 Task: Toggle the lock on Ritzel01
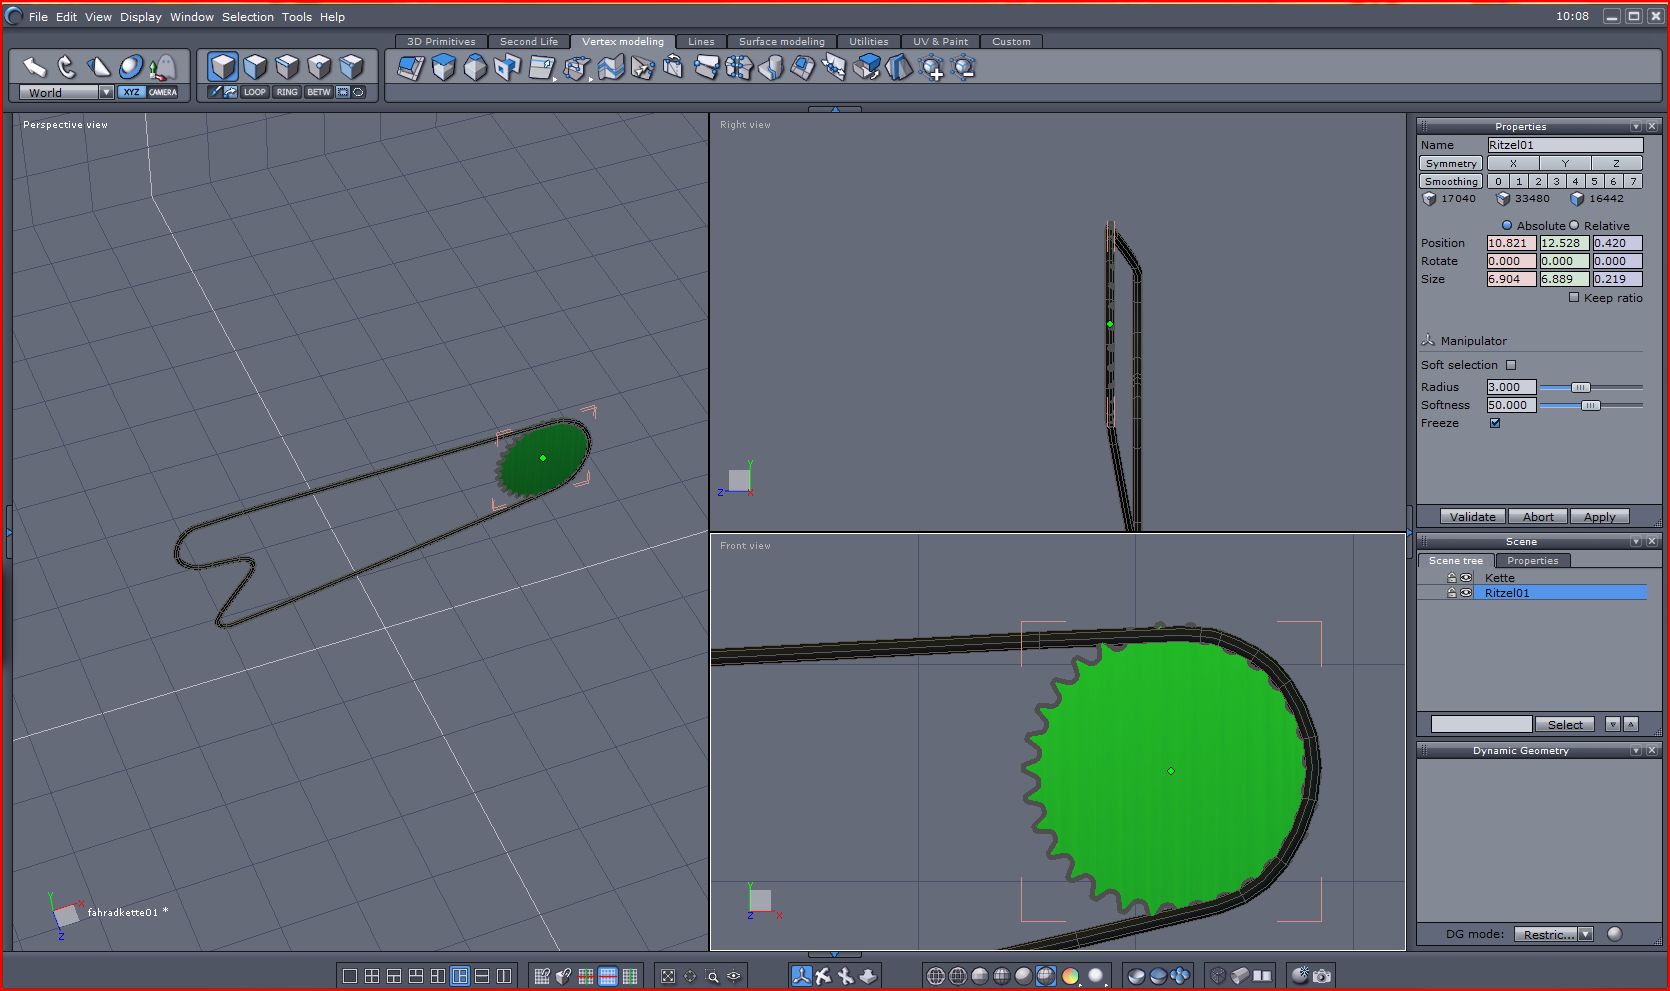click(x=1451, y=593)
